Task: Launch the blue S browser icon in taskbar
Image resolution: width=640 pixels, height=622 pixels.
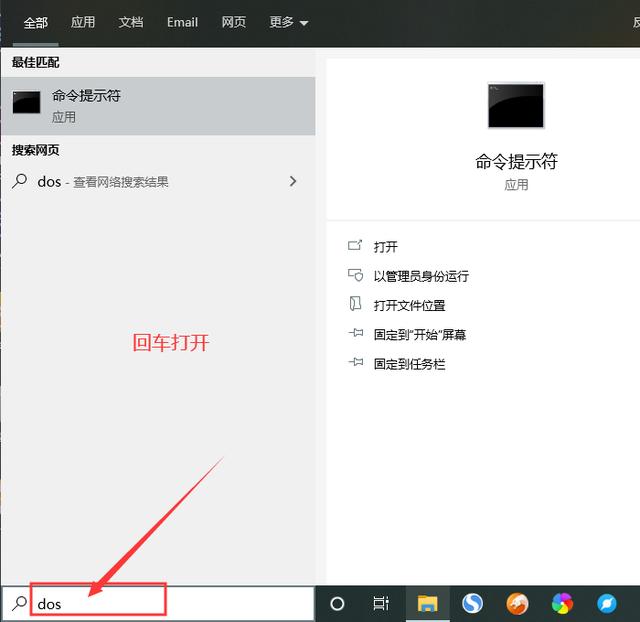Action: point(472,604)
